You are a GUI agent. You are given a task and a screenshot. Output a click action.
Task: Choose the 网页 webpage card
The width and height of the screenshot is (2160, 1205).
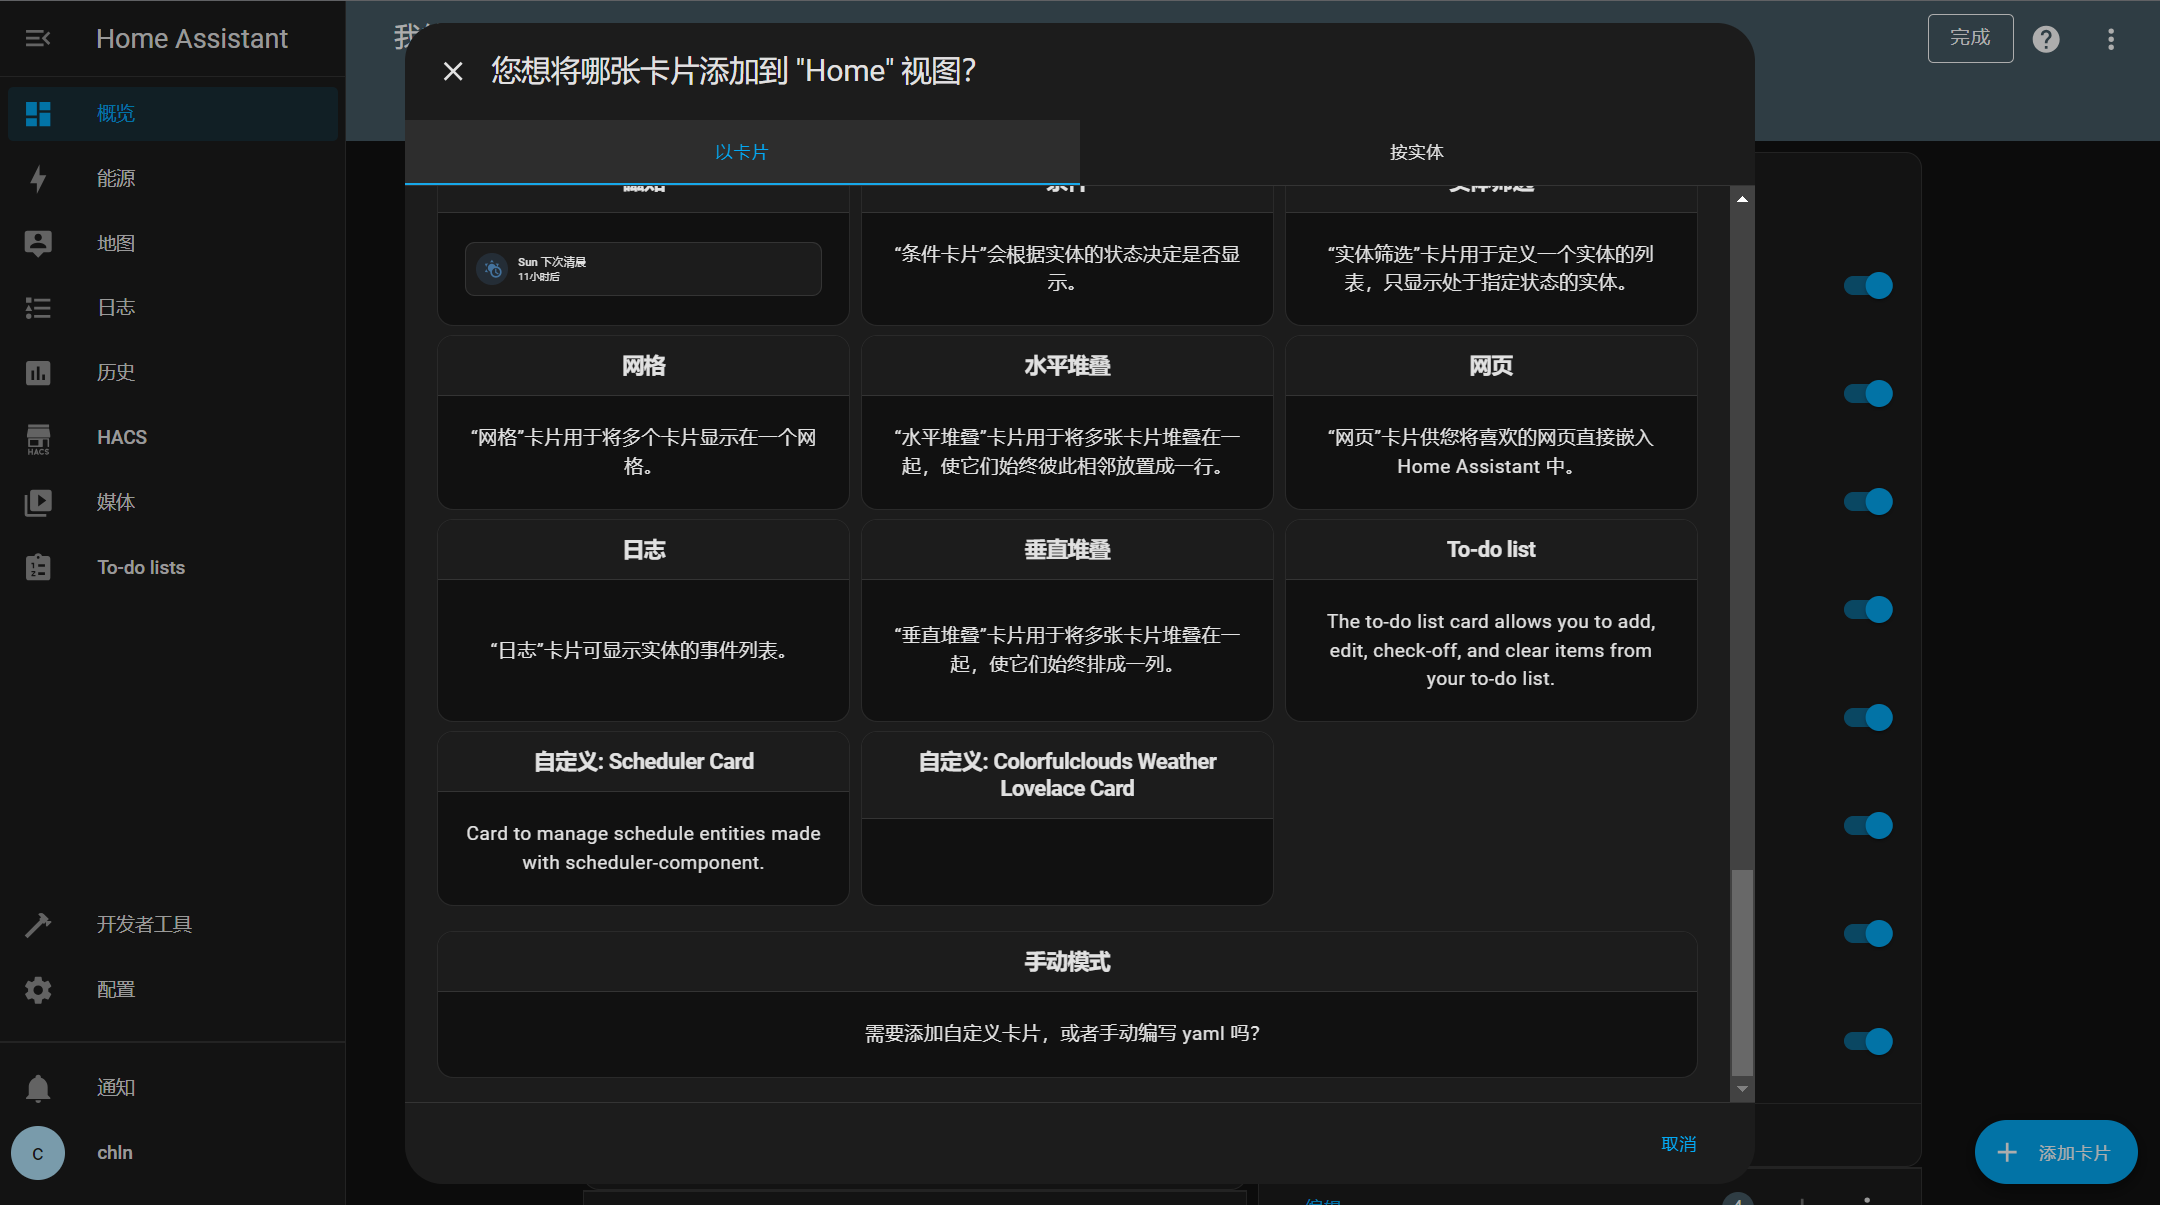pos(1491,422)
